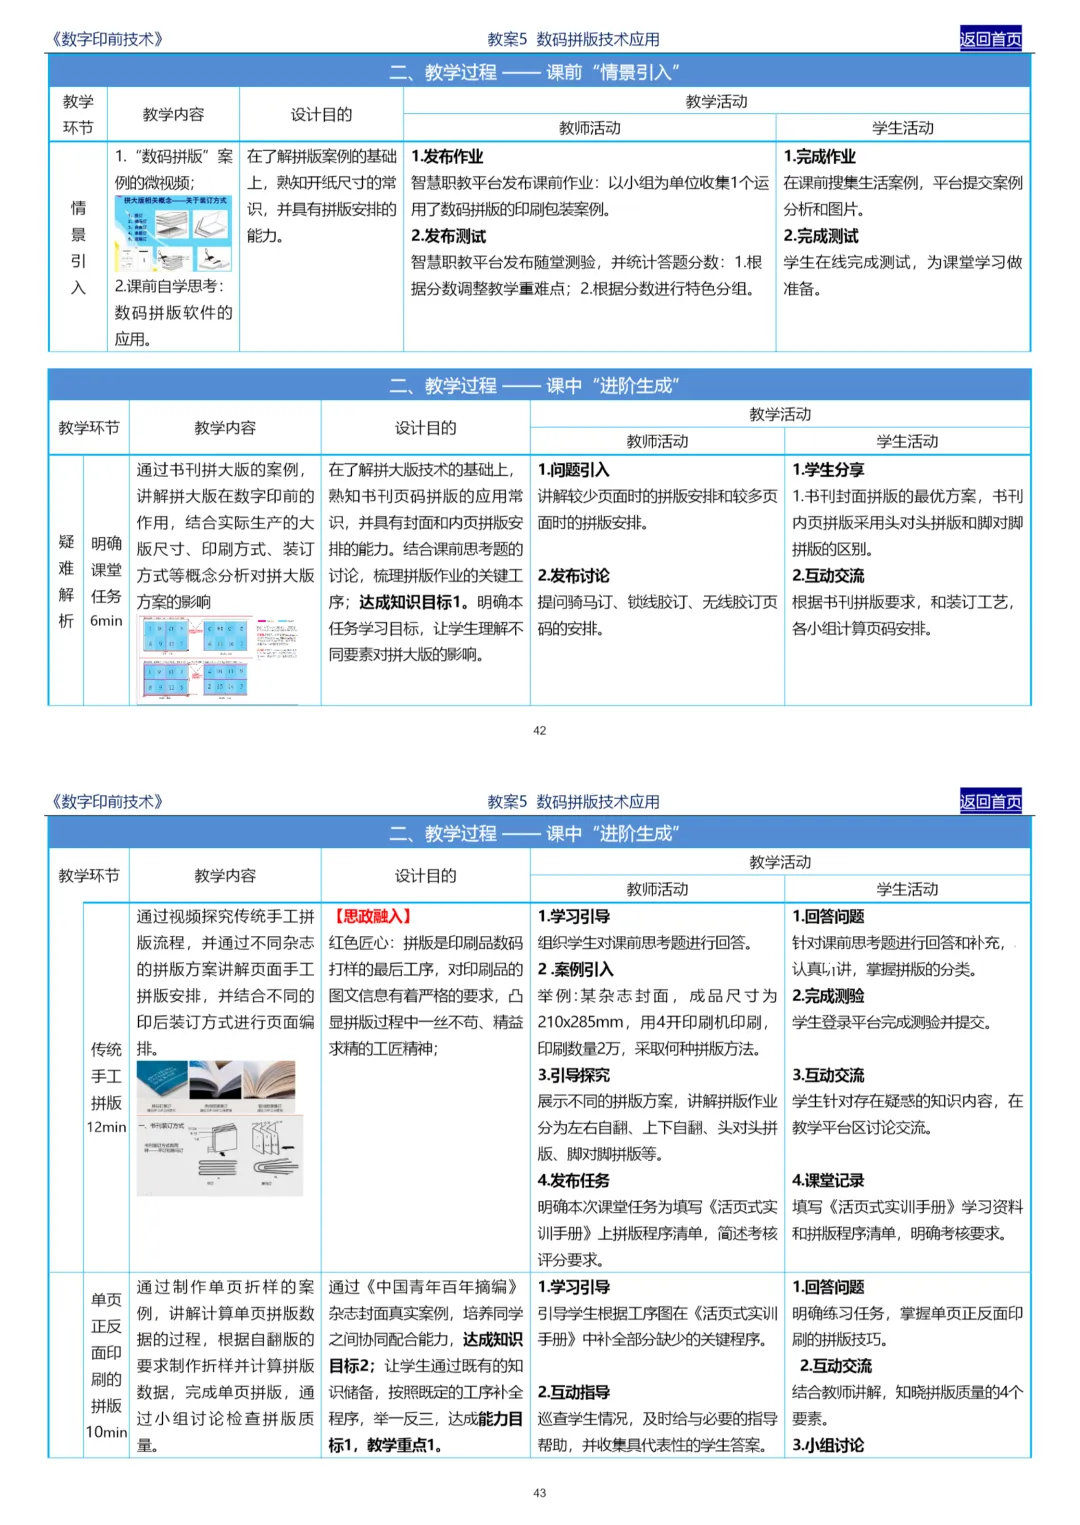Click the "传统手工拼版 12min" cell
The image size is (1080, 1525).
tap(106, 1088)
